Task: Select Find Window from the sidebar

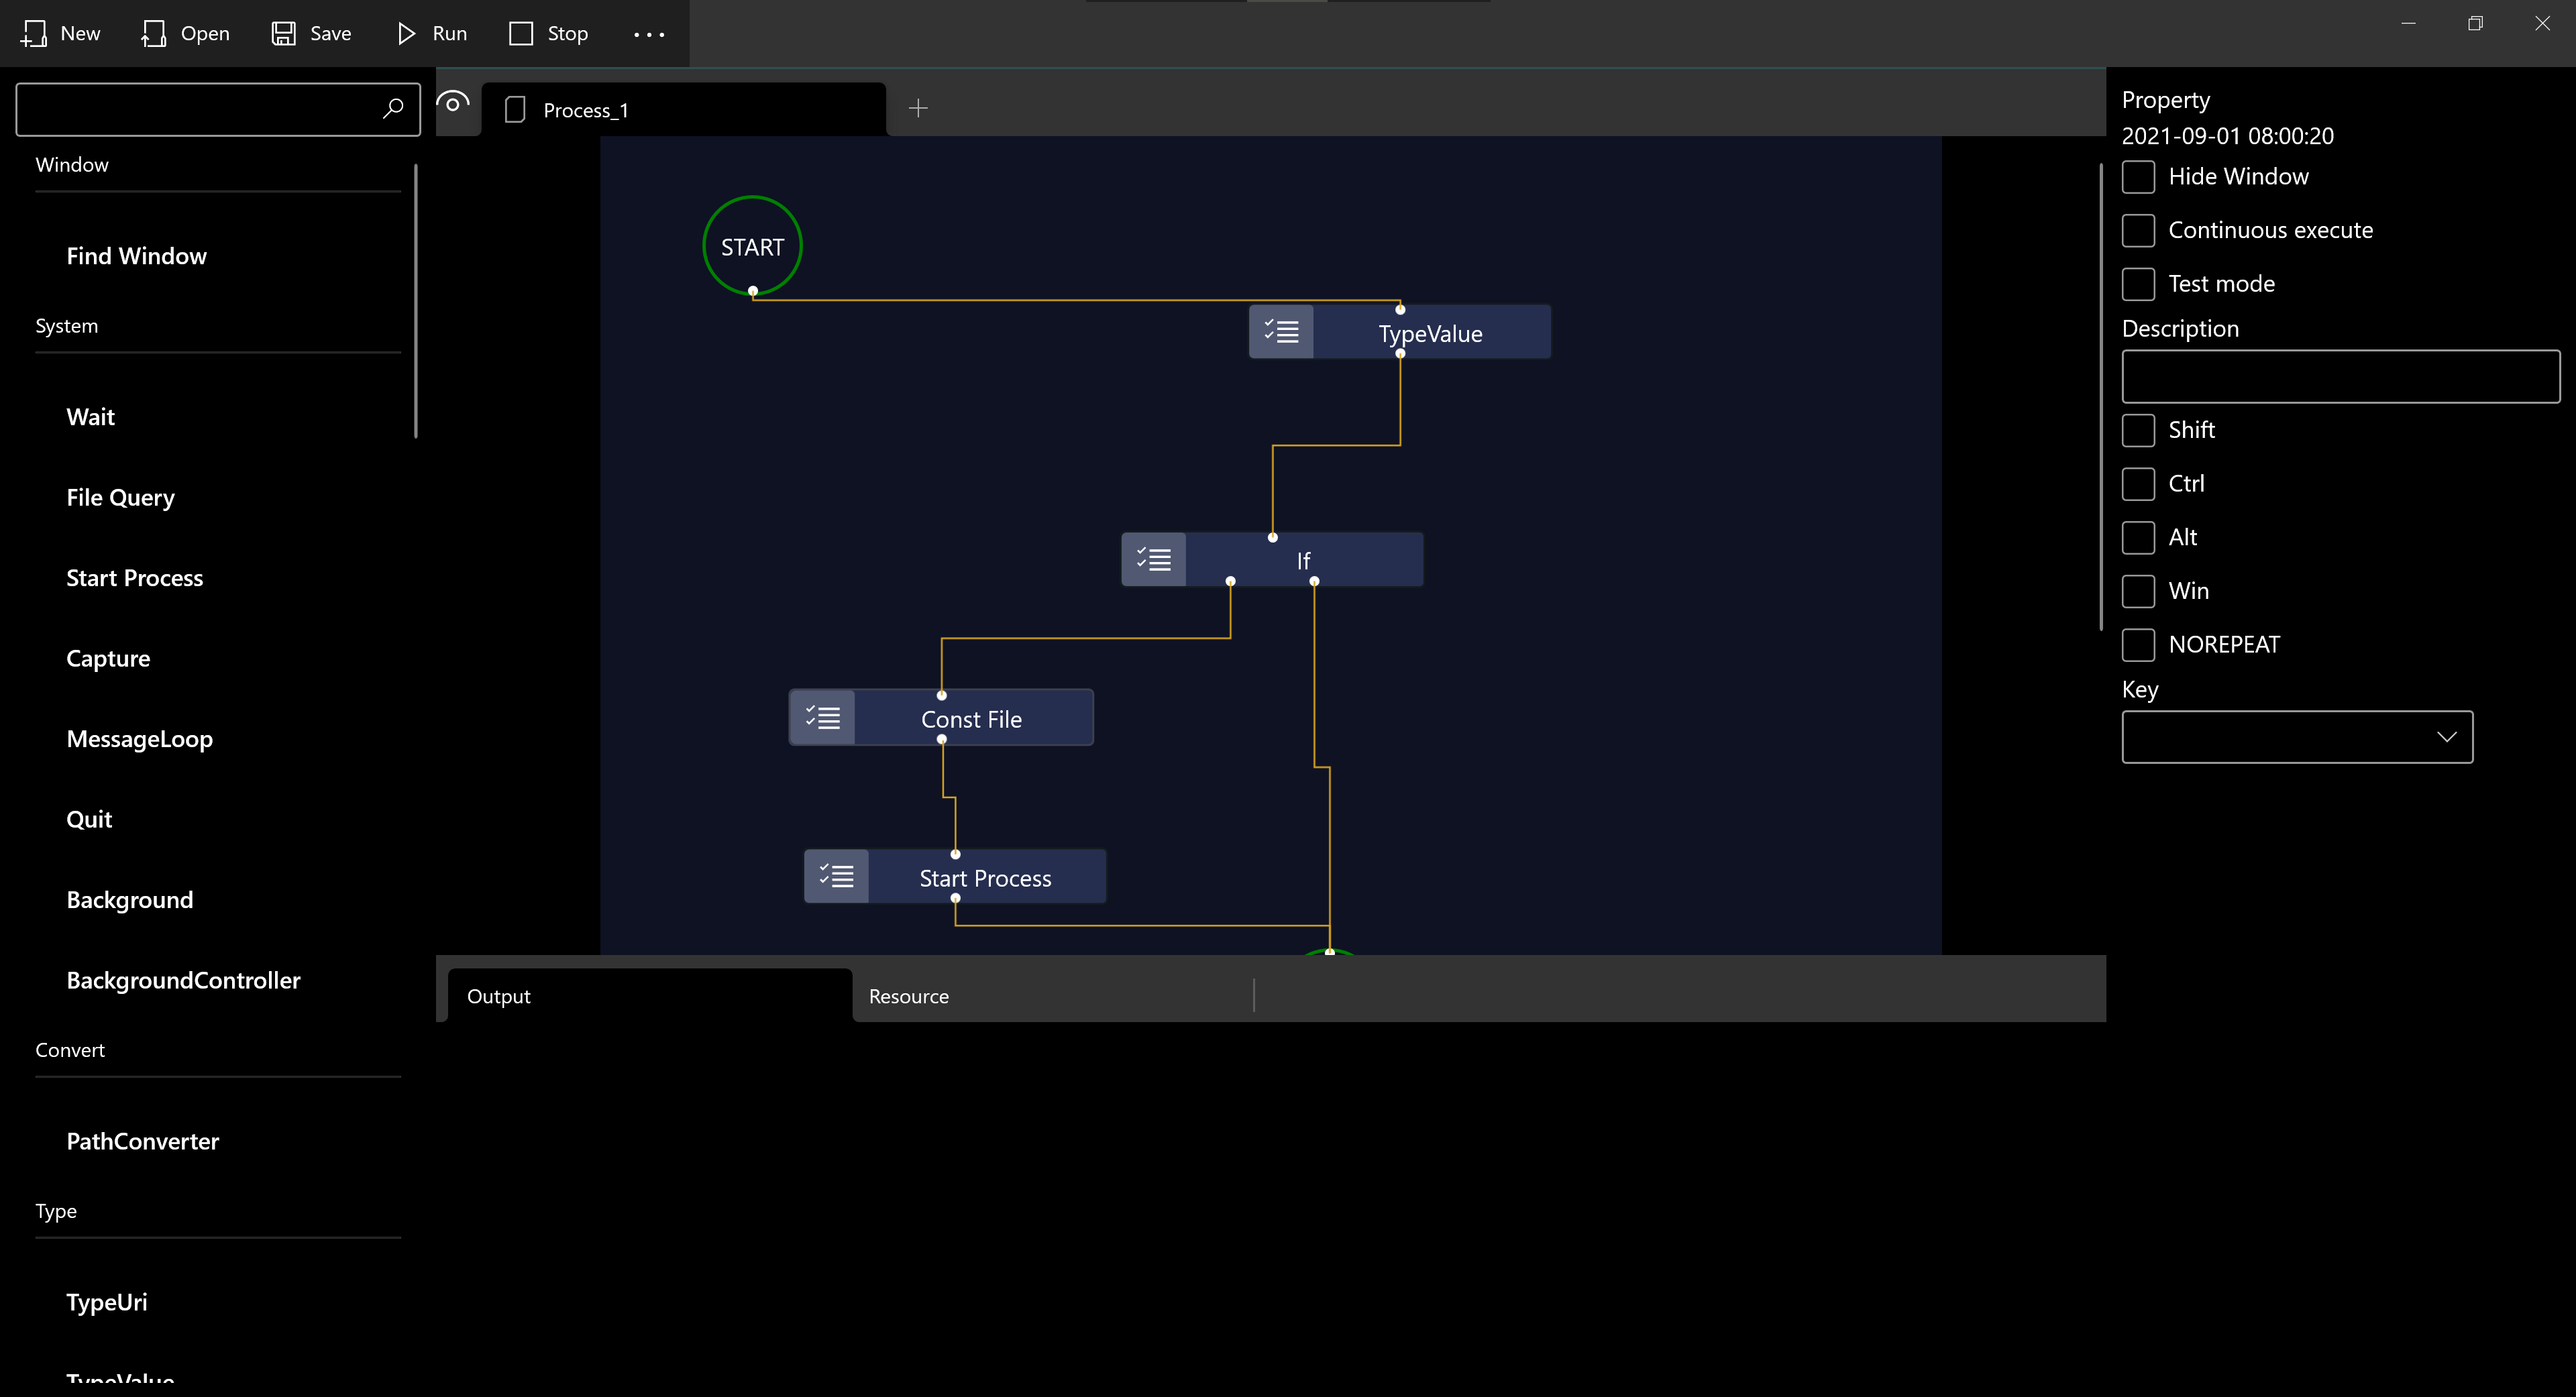Action: (136, 255)
